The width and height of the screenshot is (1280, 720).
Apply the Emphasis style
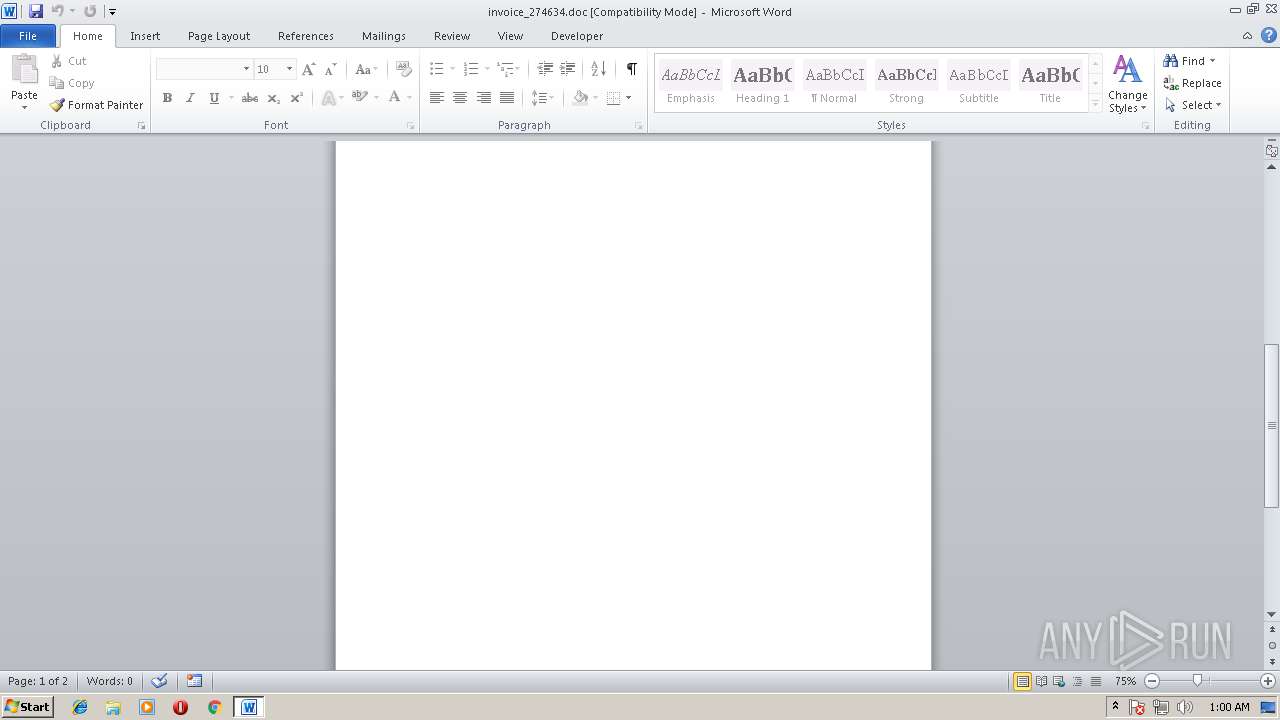click(691, 83)
